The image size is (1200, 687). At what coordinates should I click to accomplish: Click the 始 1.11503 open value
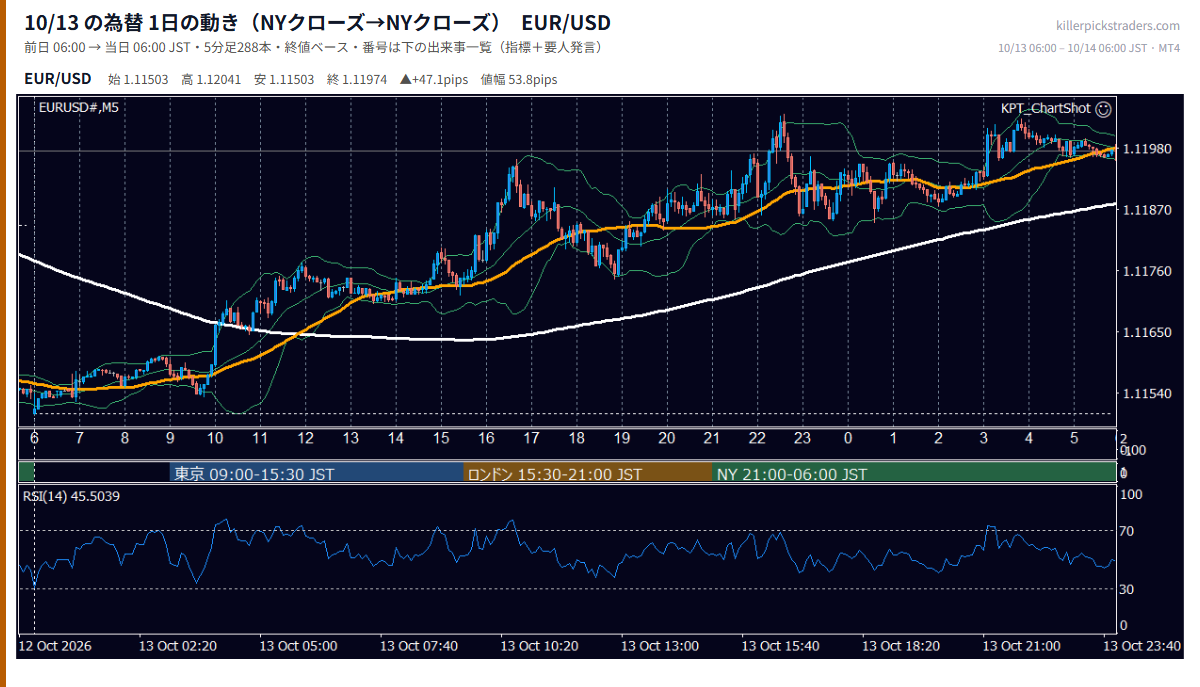click(139, 79)
